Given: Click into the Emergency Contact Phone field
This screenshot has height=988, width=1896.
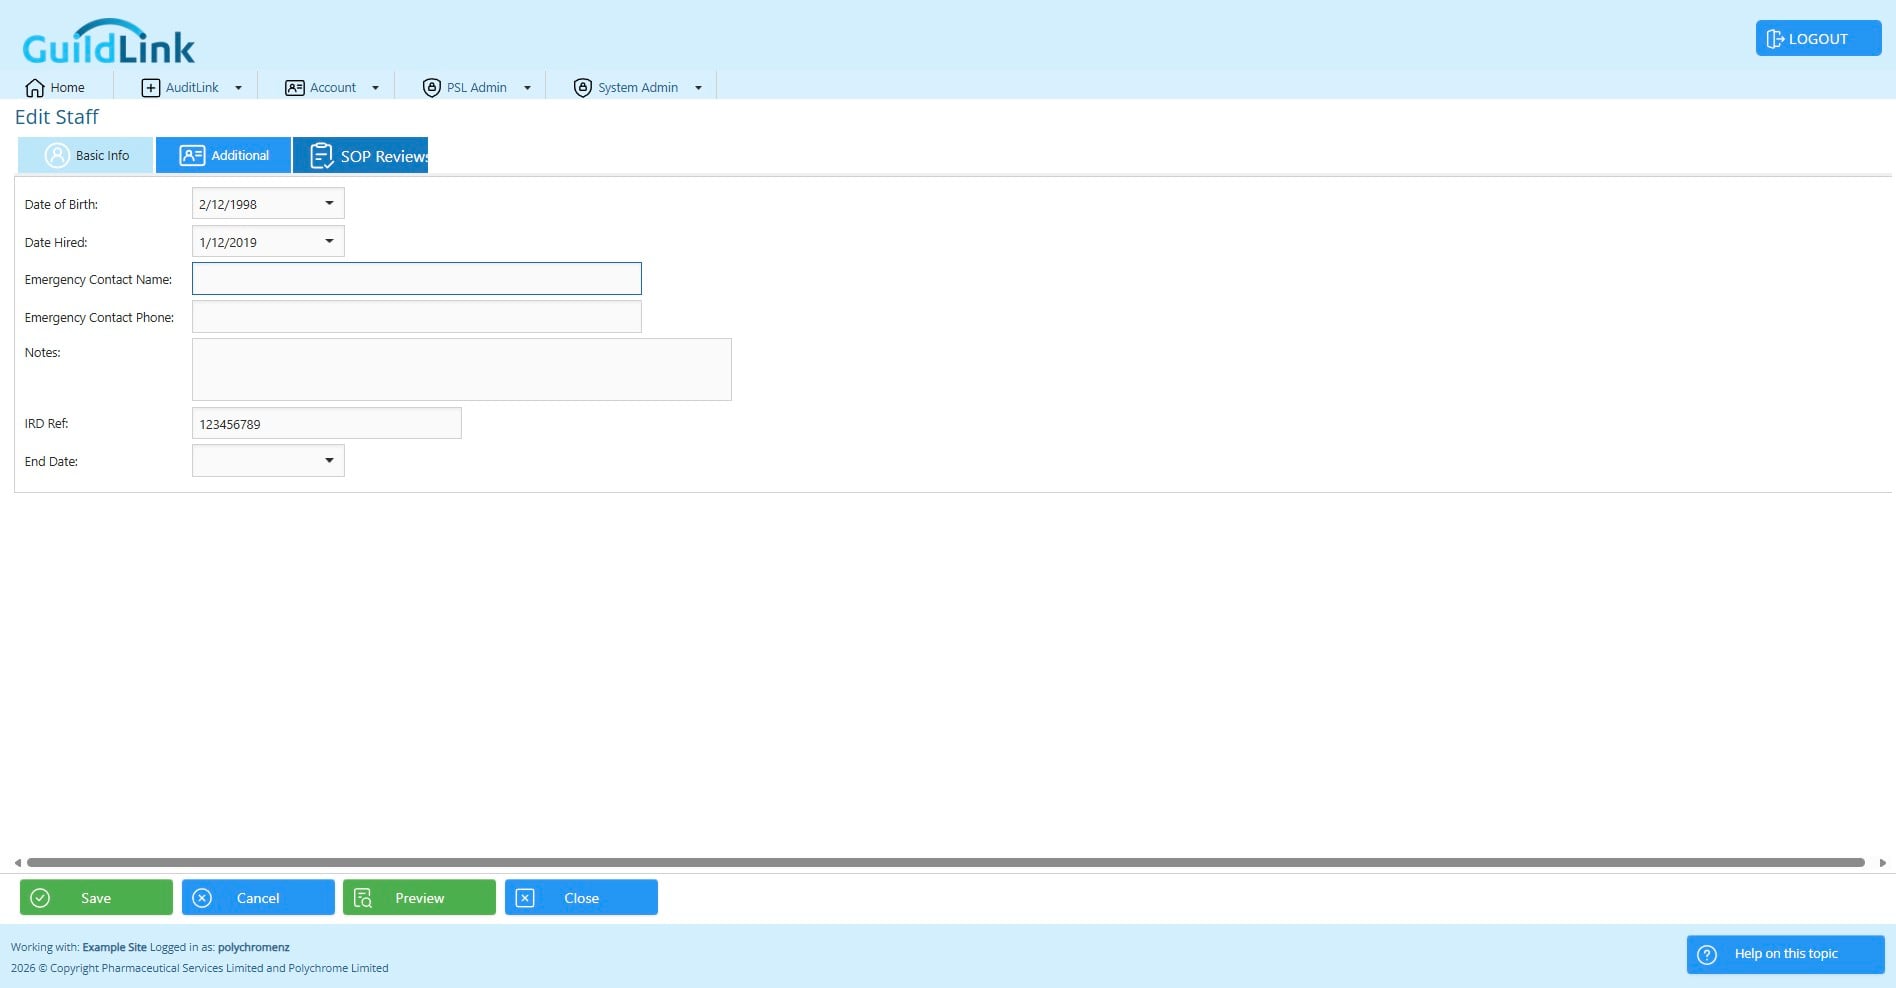Looking at the screenshot, I should click(x=416, y=316).
